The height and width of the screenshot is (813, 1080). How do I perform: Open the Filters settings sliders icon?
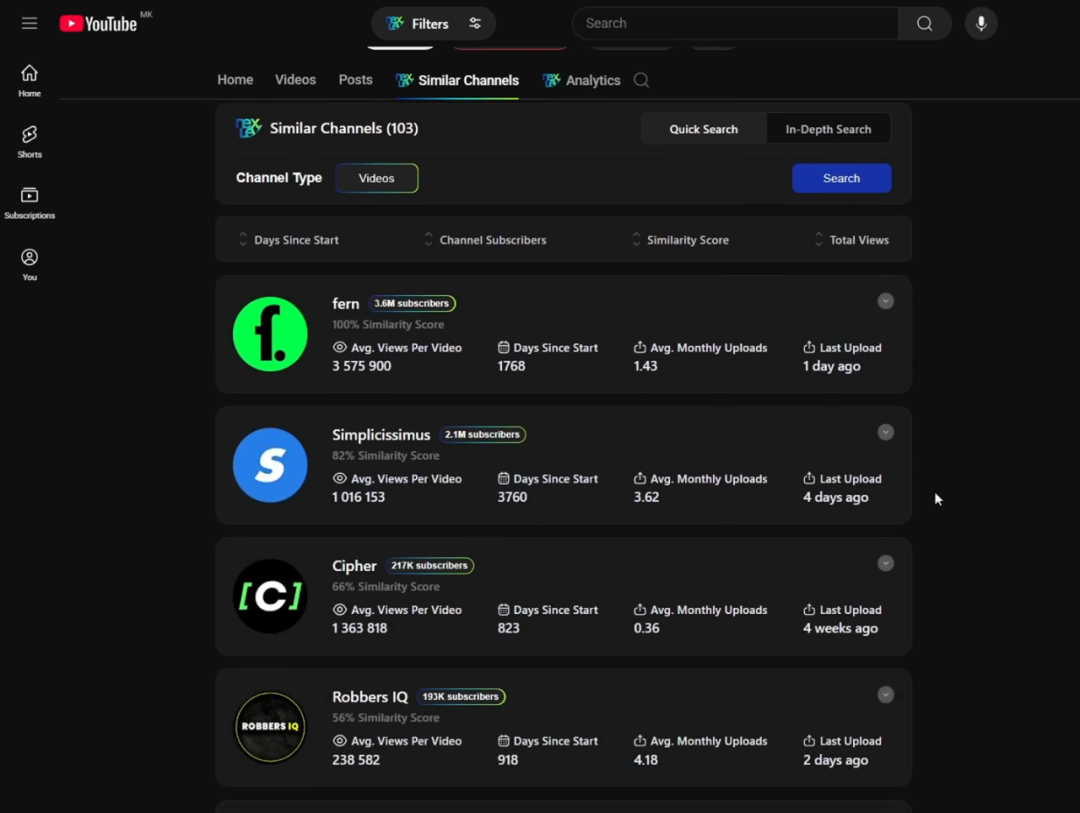[475, 23]
